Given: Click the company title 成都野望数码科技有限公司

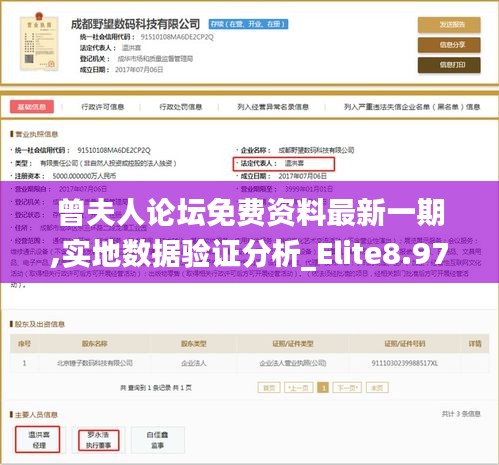Looking at the screenshot, I should pyautogui.click(x=135, y=24).
